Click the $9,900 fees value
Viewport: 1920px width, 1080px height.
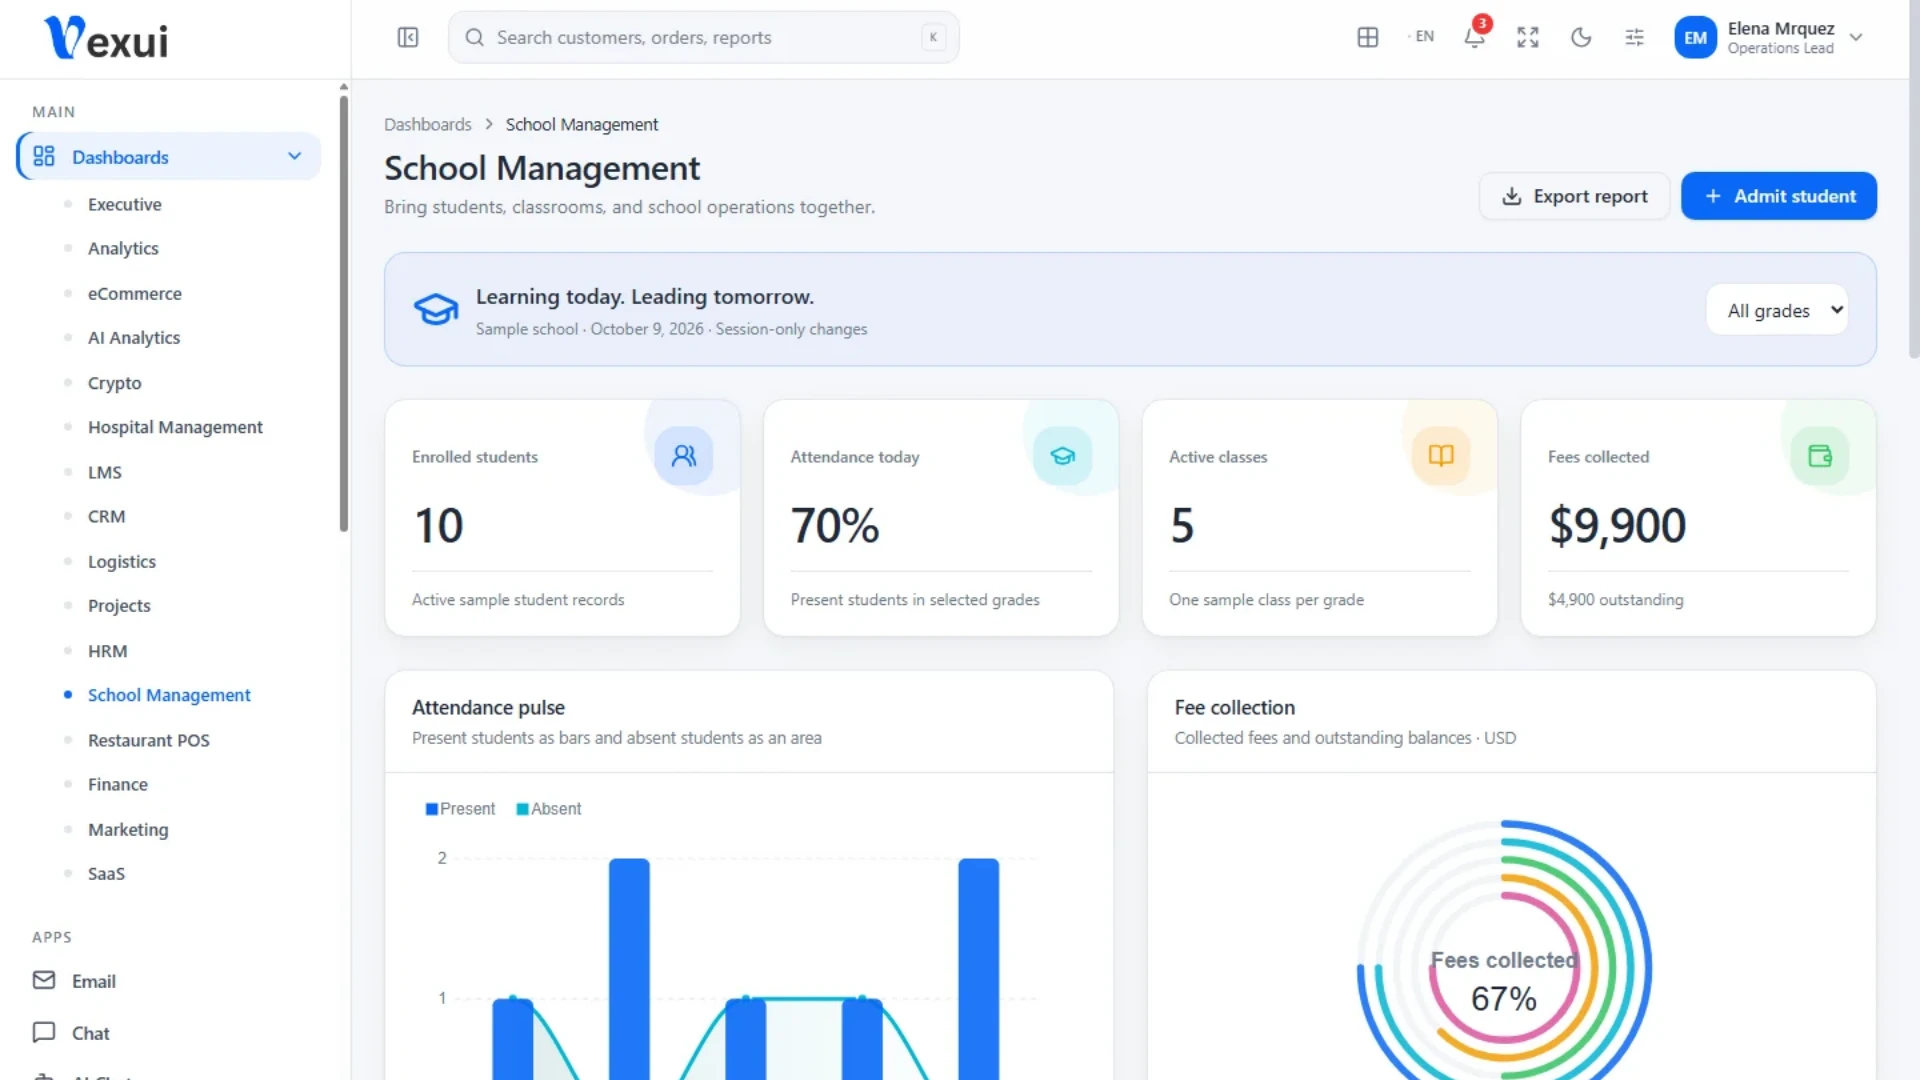click(x=1617, y=526)
